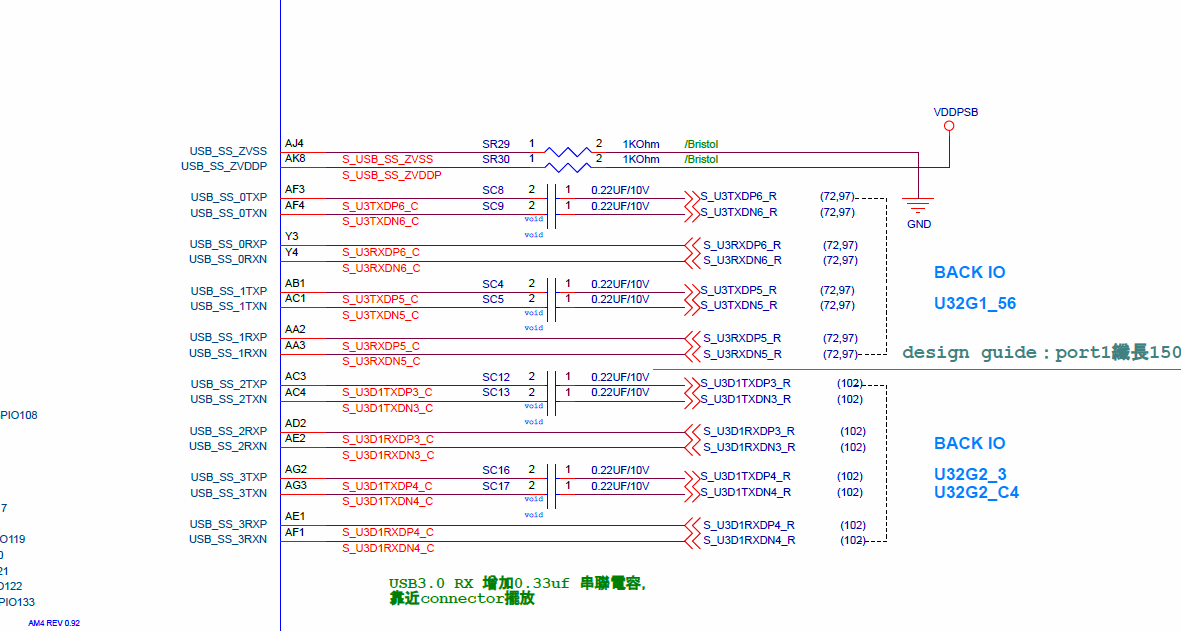Screen dimensions: 1181x631
Task: Click the 1KOhm value of SR29
Action: click(x=641, y=145)
